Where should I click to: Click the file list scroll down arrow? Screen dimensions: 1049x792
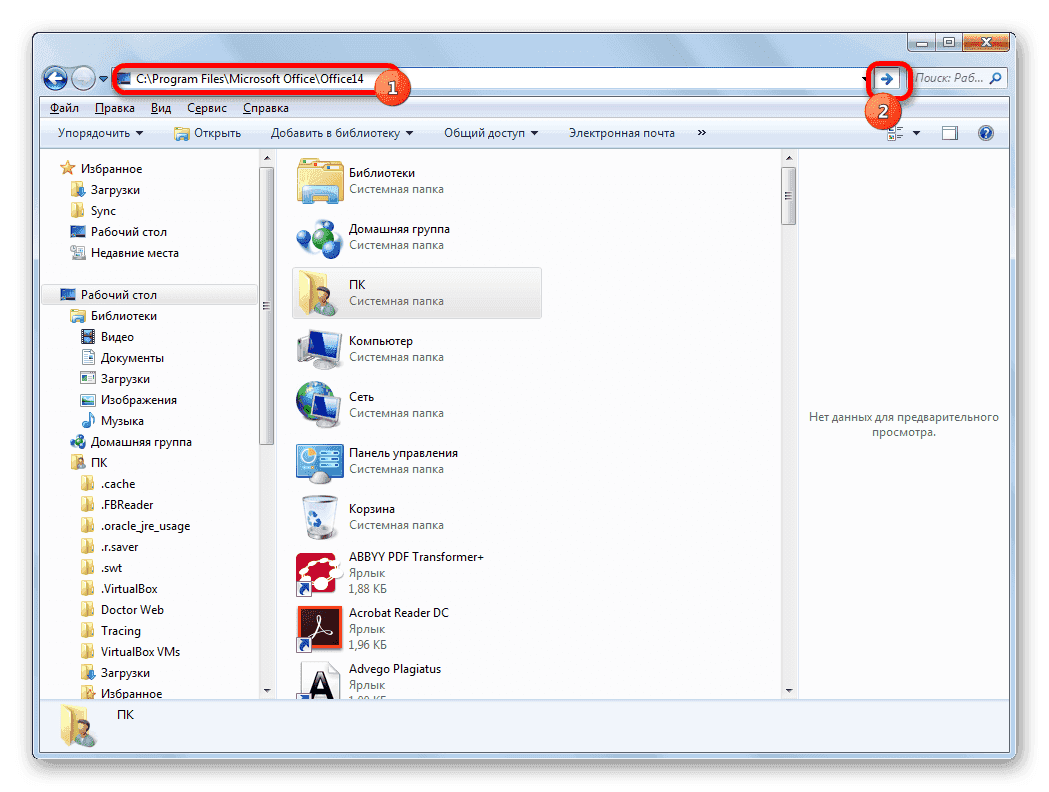pyautogui.click(x=789, y=690)
